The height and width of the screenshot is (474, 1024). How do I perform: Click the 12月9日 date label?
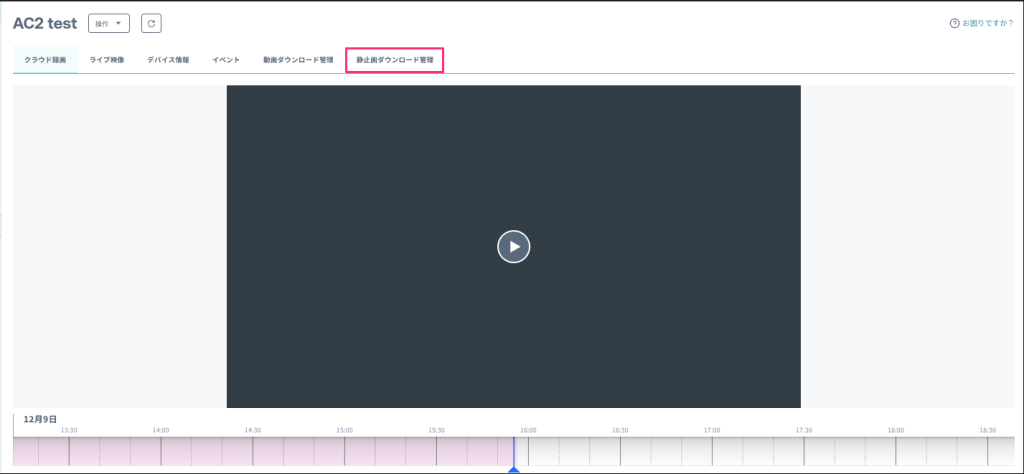tap(40, 419)
